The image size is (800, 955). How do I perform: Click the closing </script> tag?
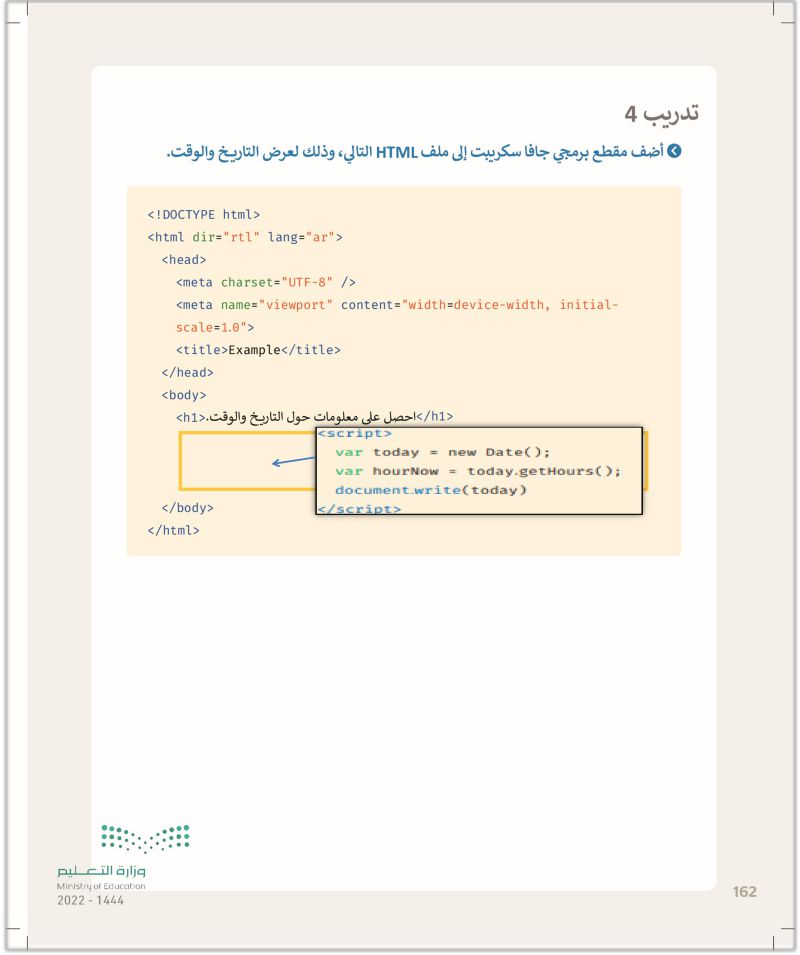pos(359,509)
